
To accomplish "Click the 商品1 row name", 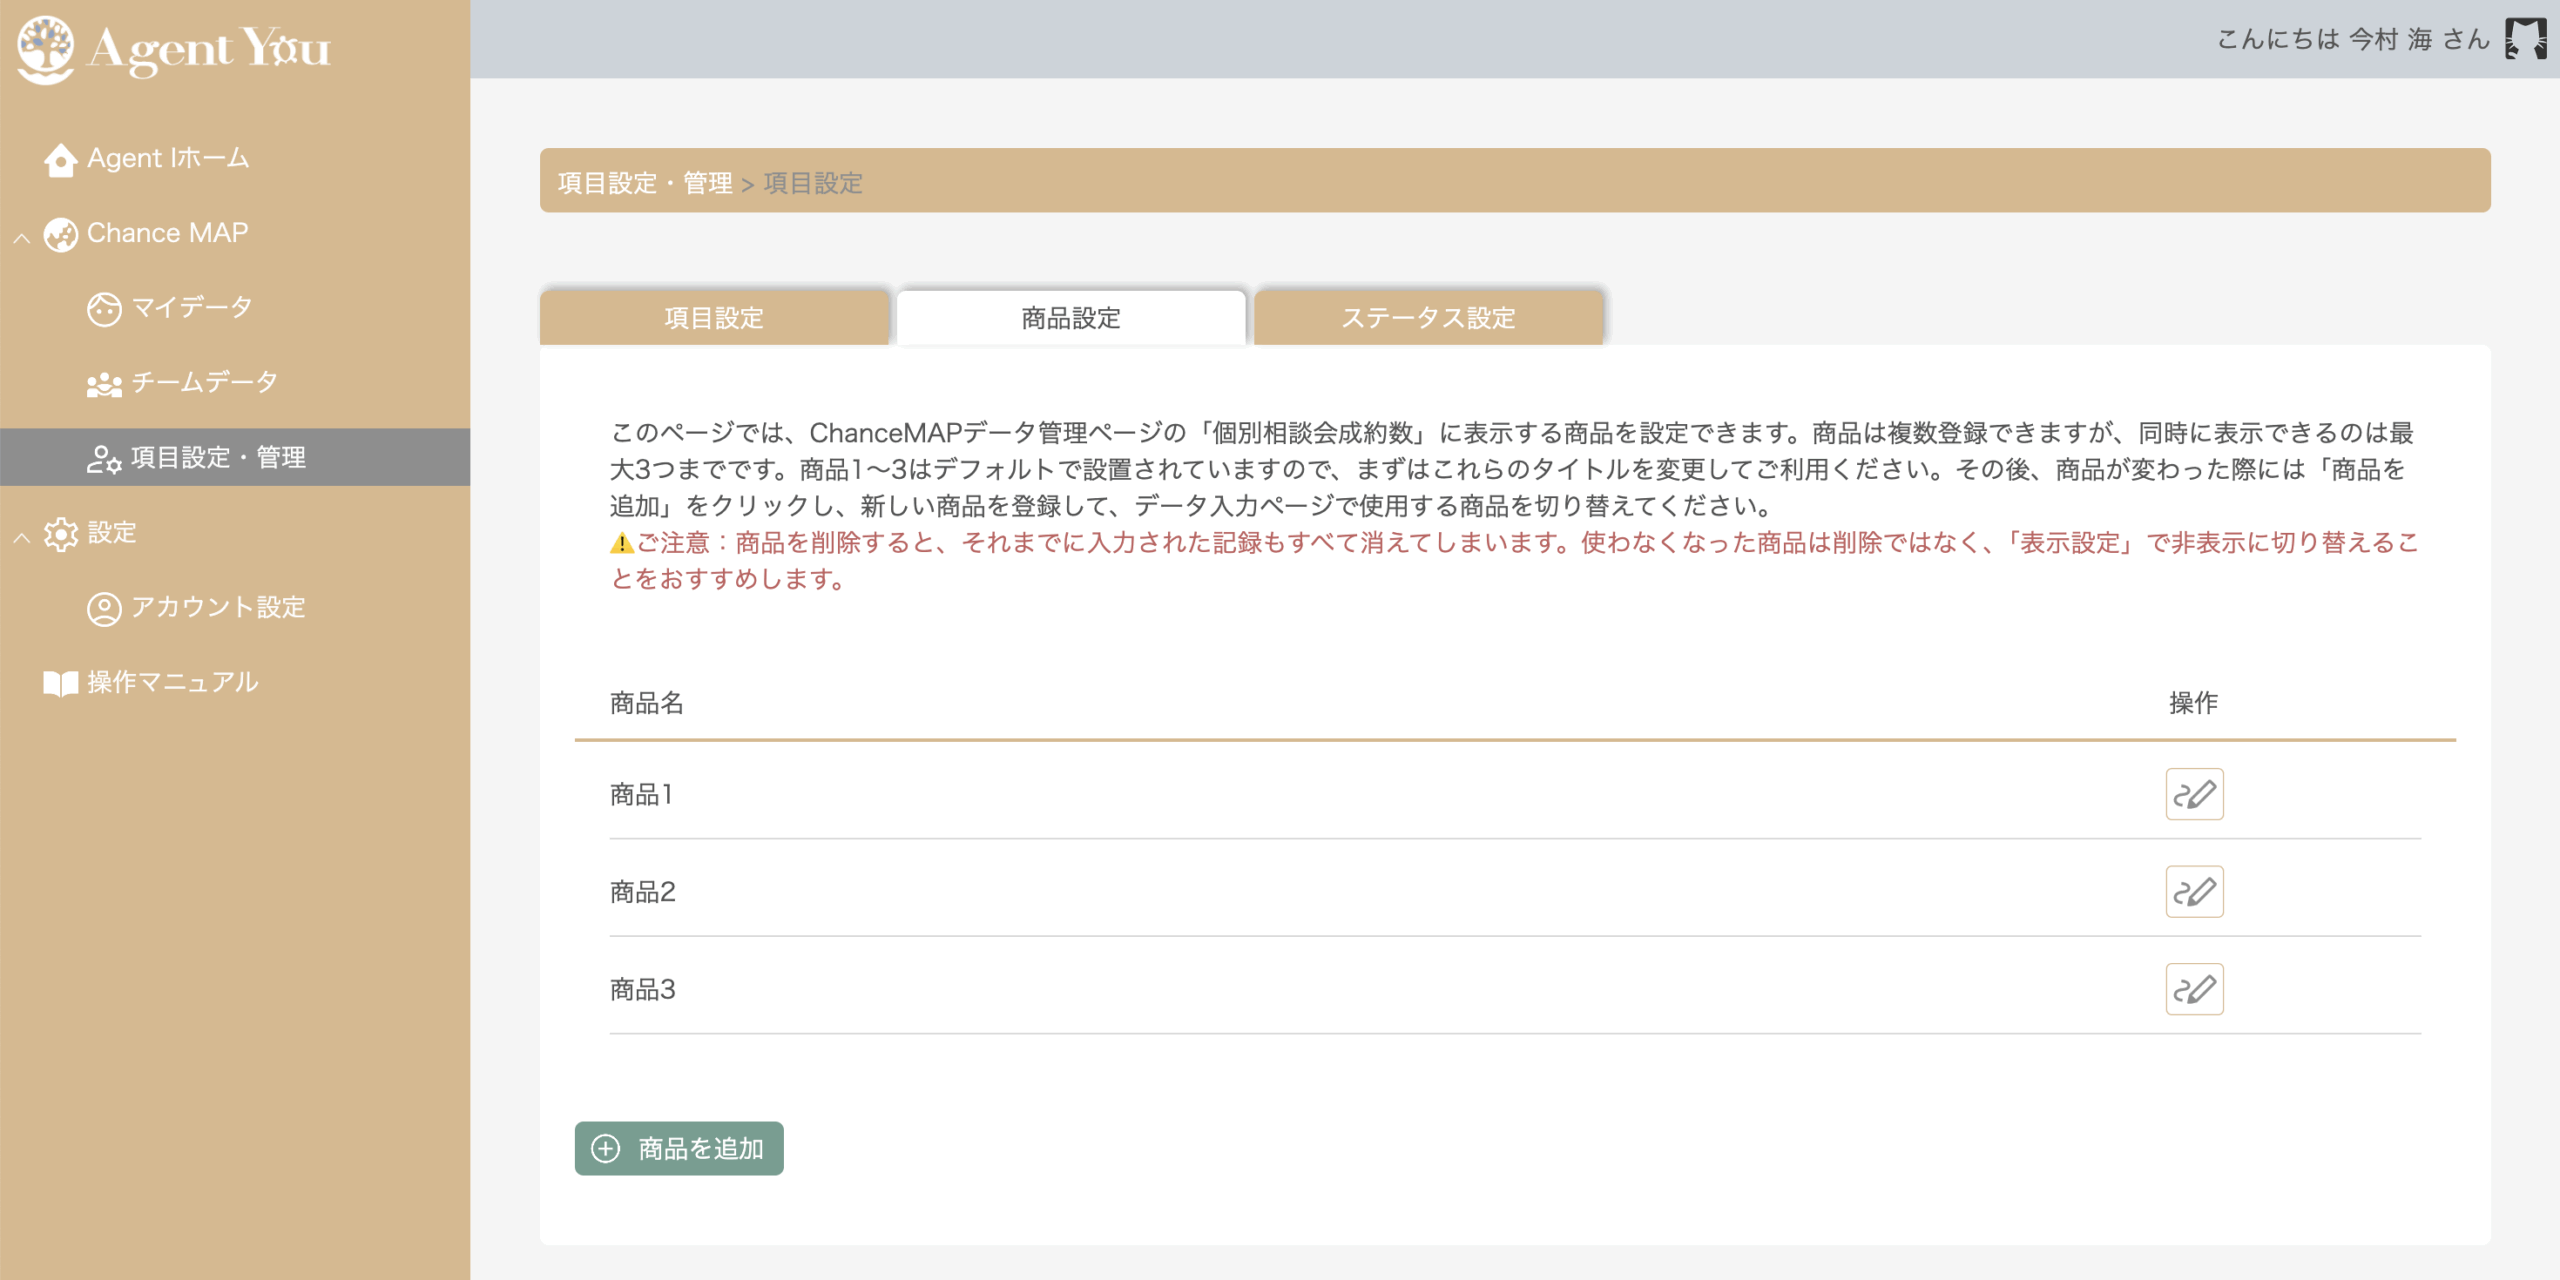I will pos(642,794).
